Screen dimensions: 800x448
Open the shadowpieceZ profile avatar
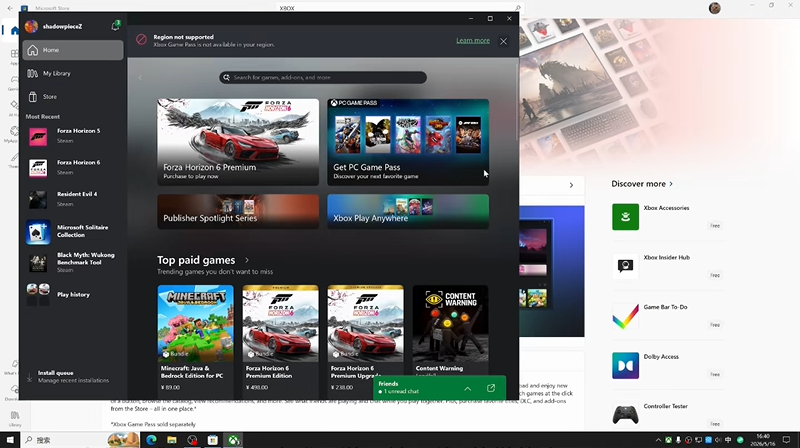(31, 26)
